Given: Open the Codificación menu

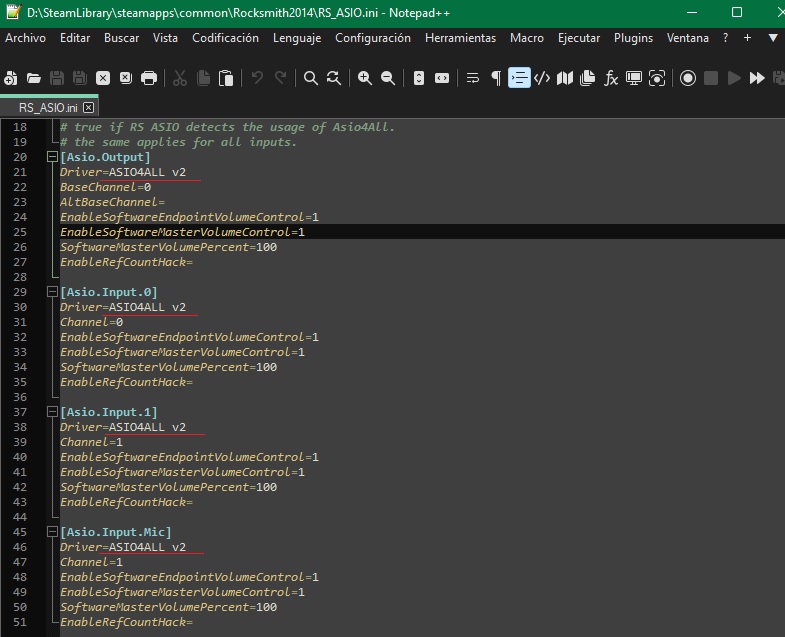Looking at the screenshot, I should [x=225, y=38].
